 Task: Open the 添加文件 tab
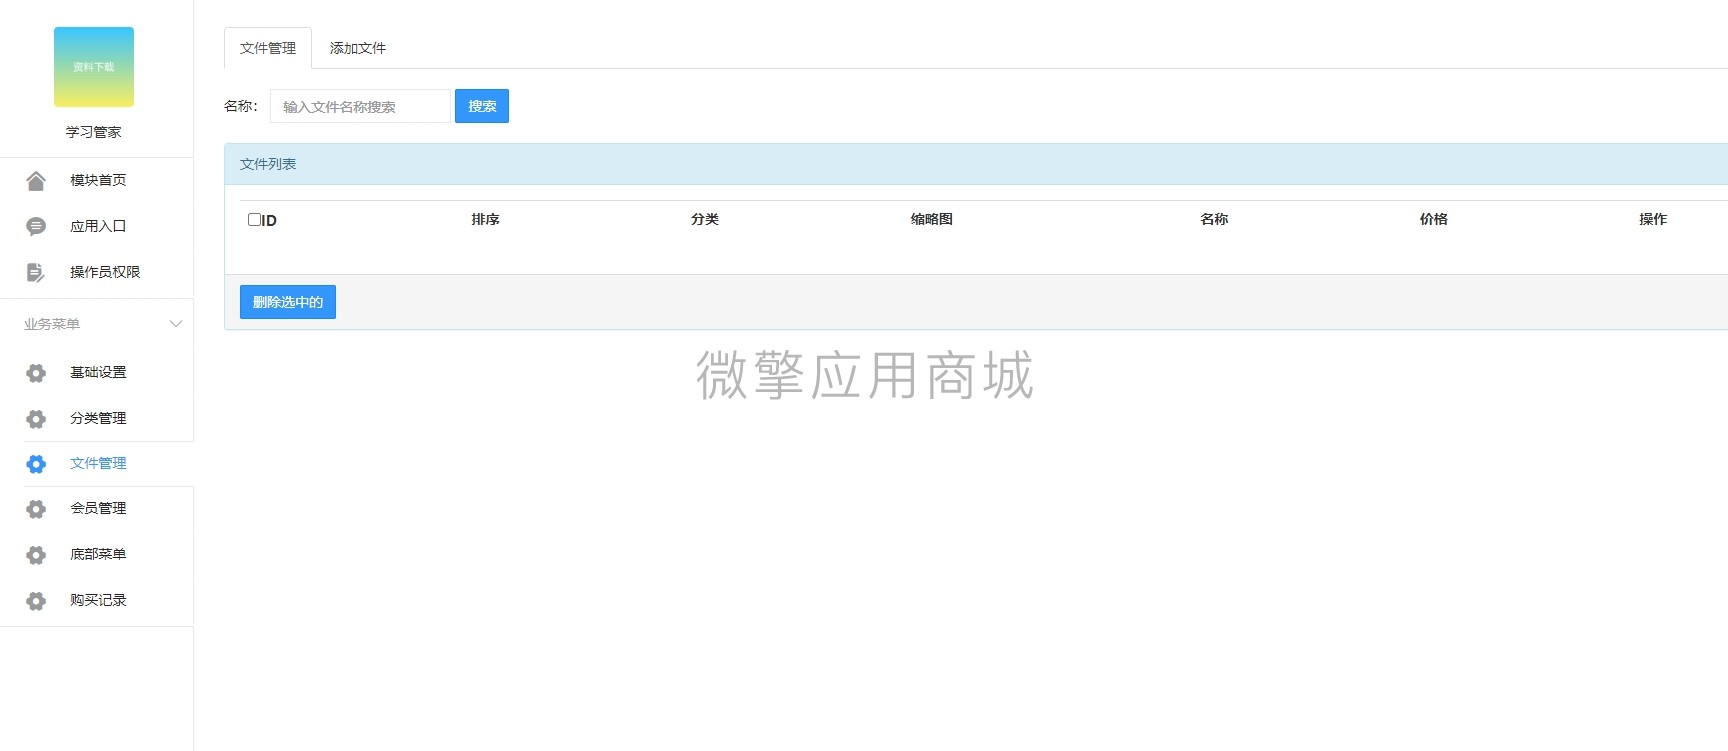click(358, 48)
